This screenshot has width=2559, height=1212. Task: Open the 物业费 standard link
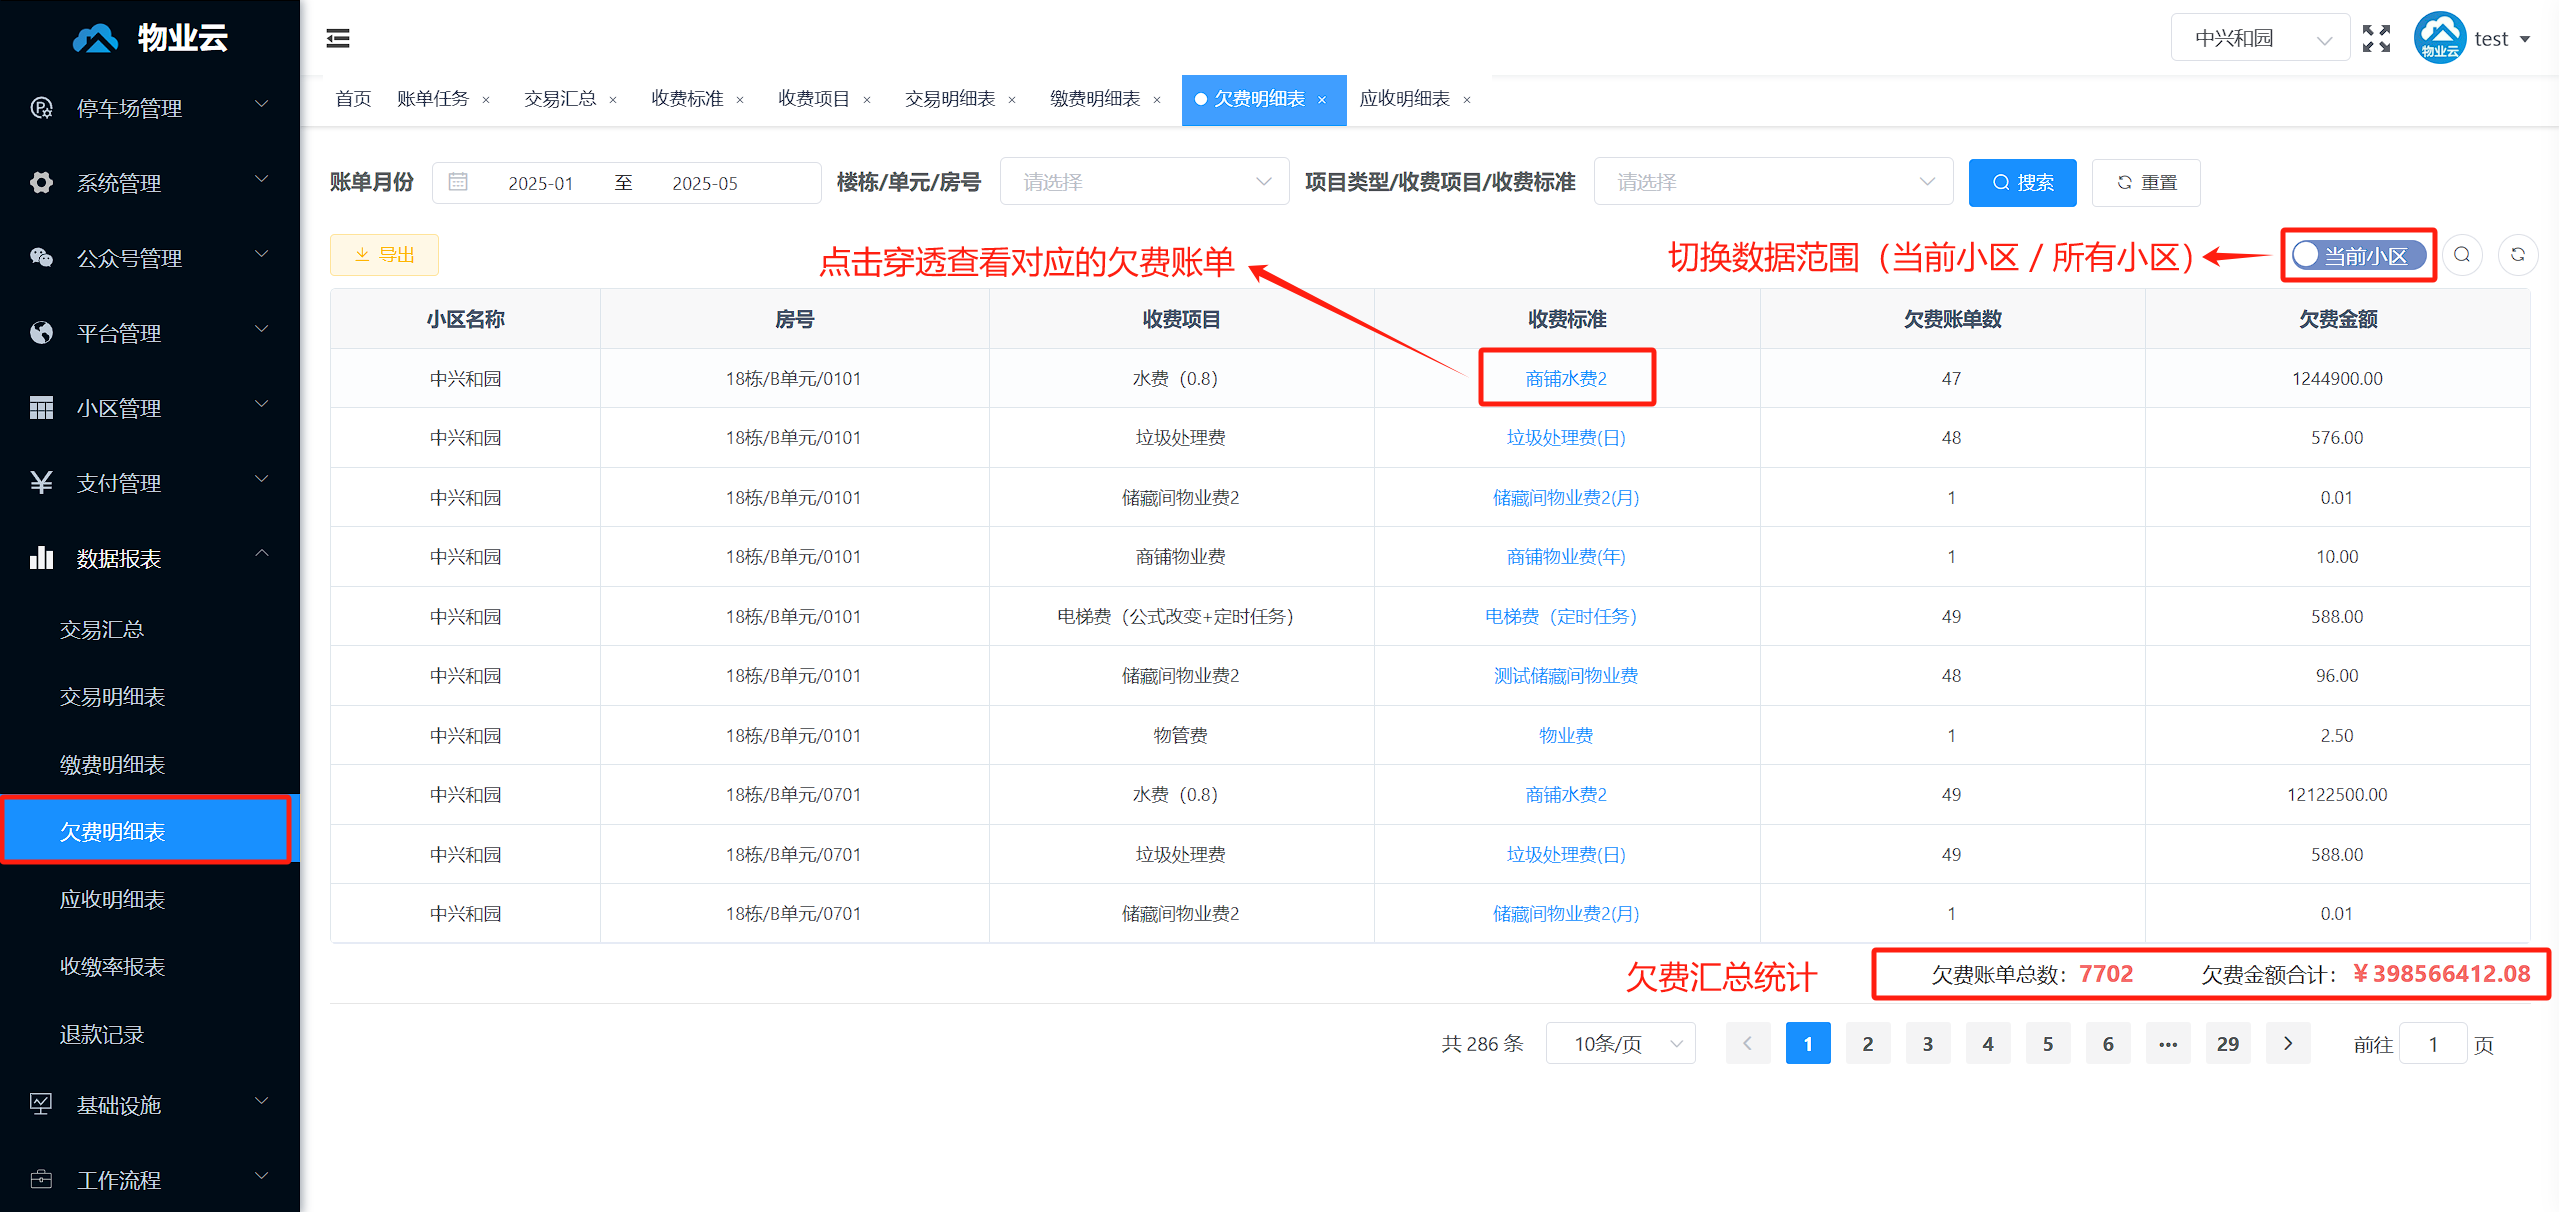pos(1566,735)
